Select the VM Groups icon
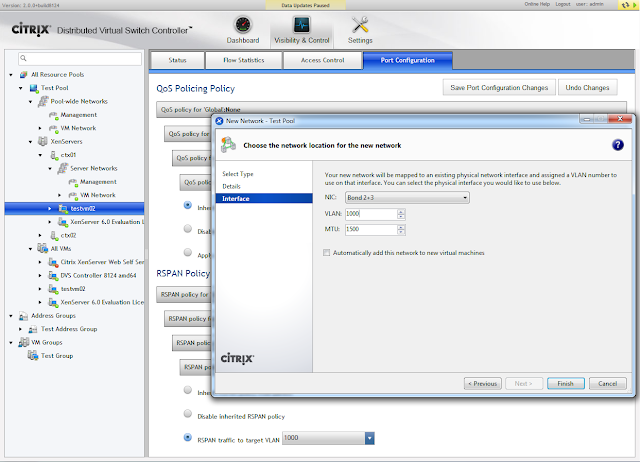640x462 pixels. coord(24,342)
